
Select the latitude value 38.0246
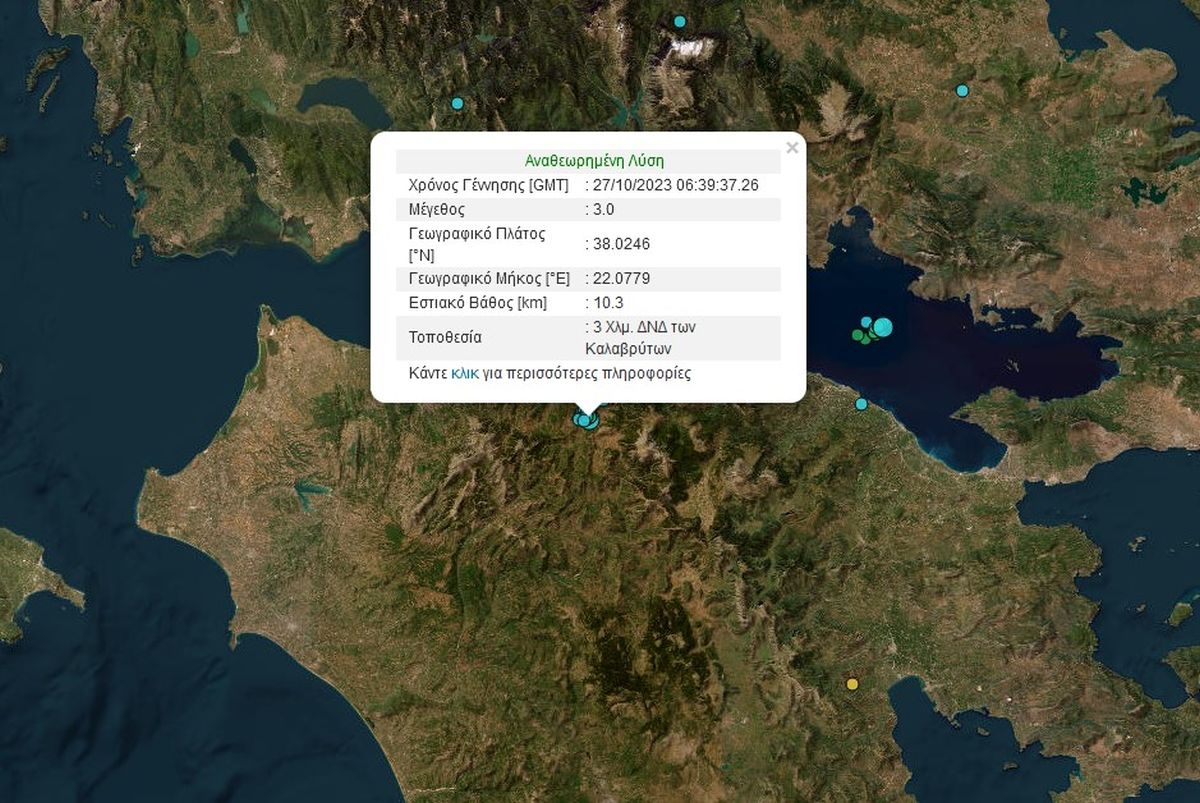(x=622, y=243)
